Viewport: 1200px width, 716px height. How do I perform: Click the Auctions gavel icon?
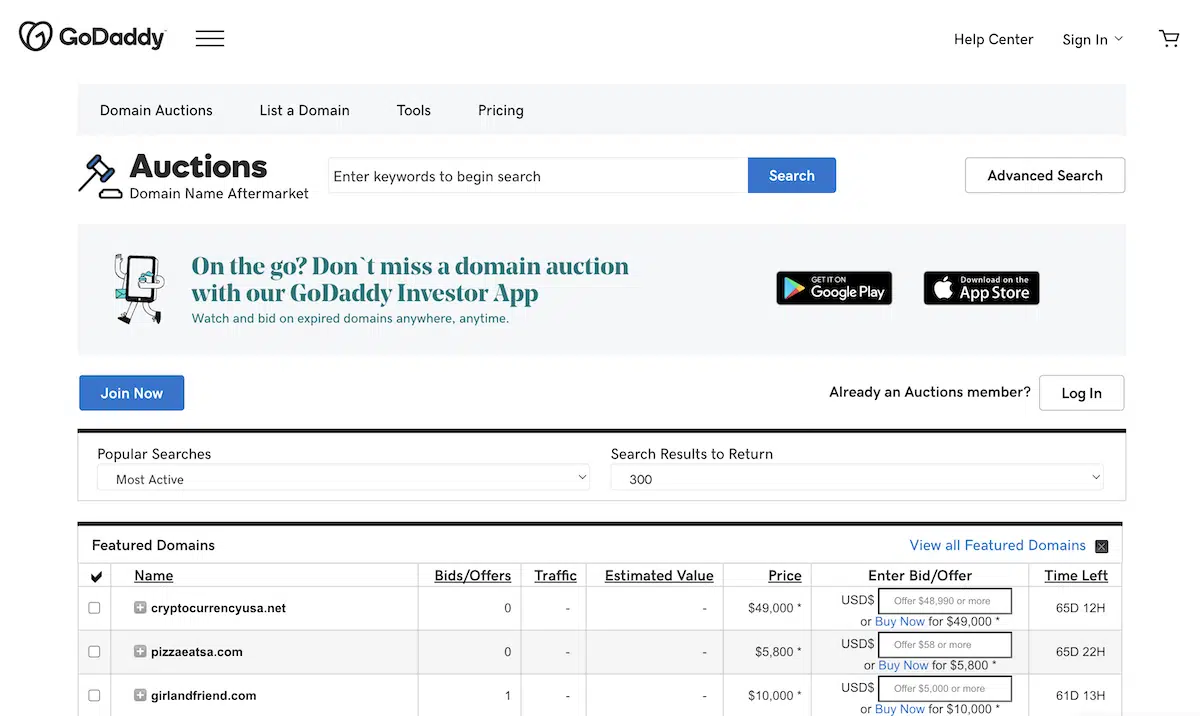point(100,176)
